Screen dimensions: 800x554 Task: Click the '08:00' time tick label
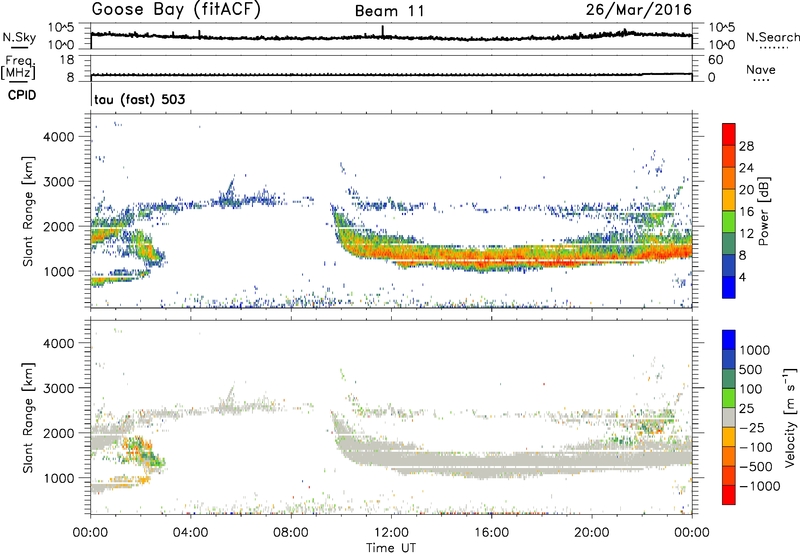[291, 533]
